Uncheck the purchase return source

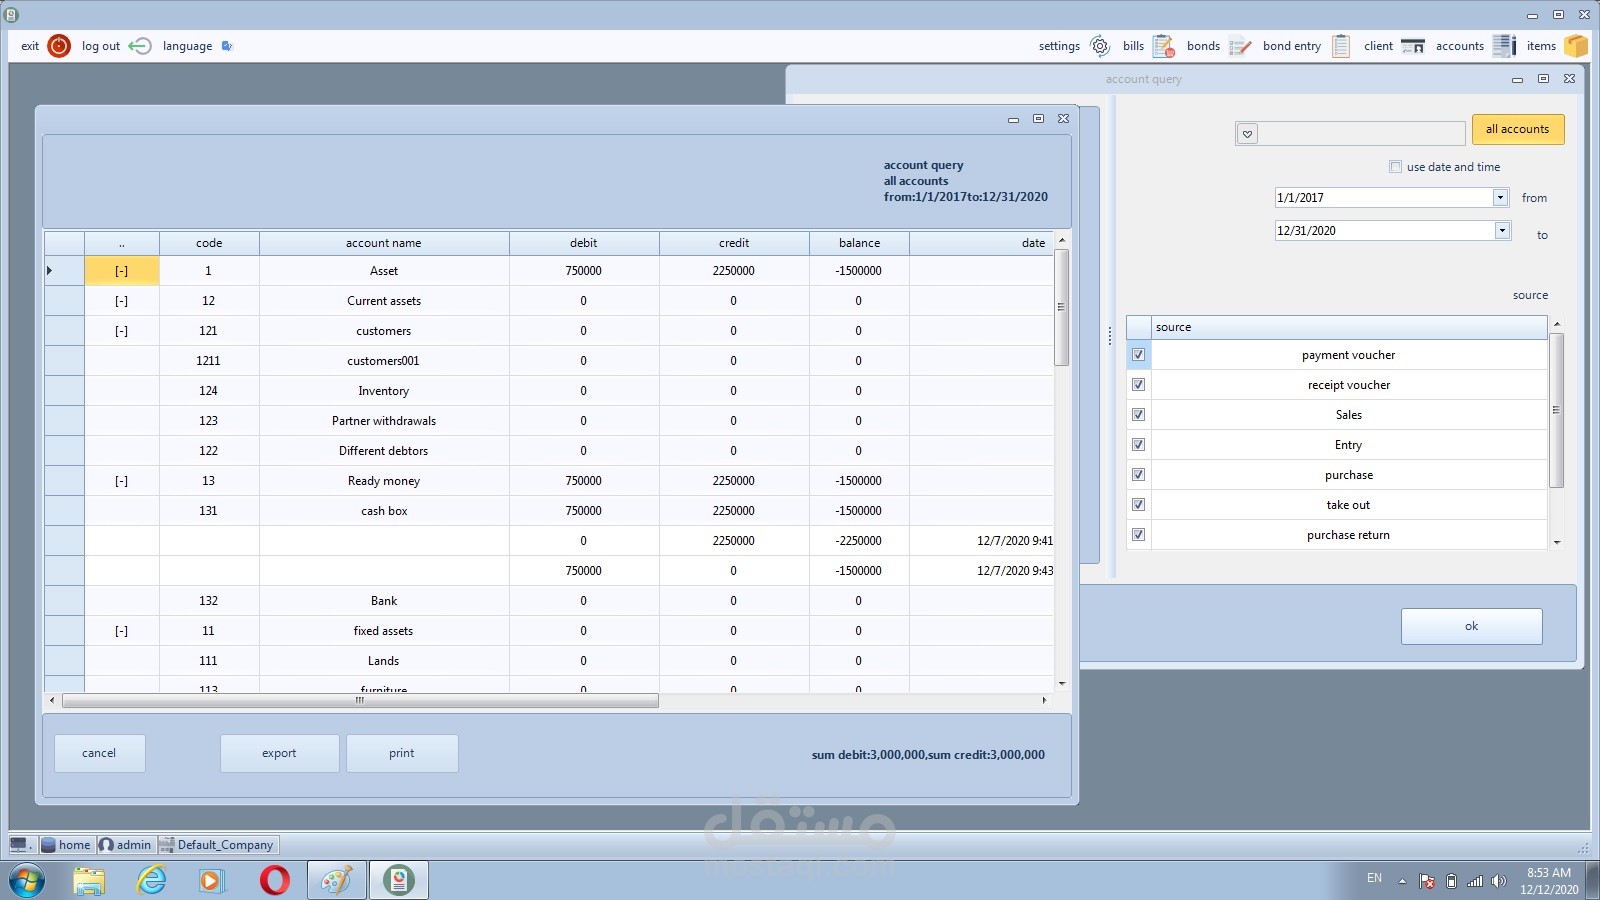click(1138, 535)
